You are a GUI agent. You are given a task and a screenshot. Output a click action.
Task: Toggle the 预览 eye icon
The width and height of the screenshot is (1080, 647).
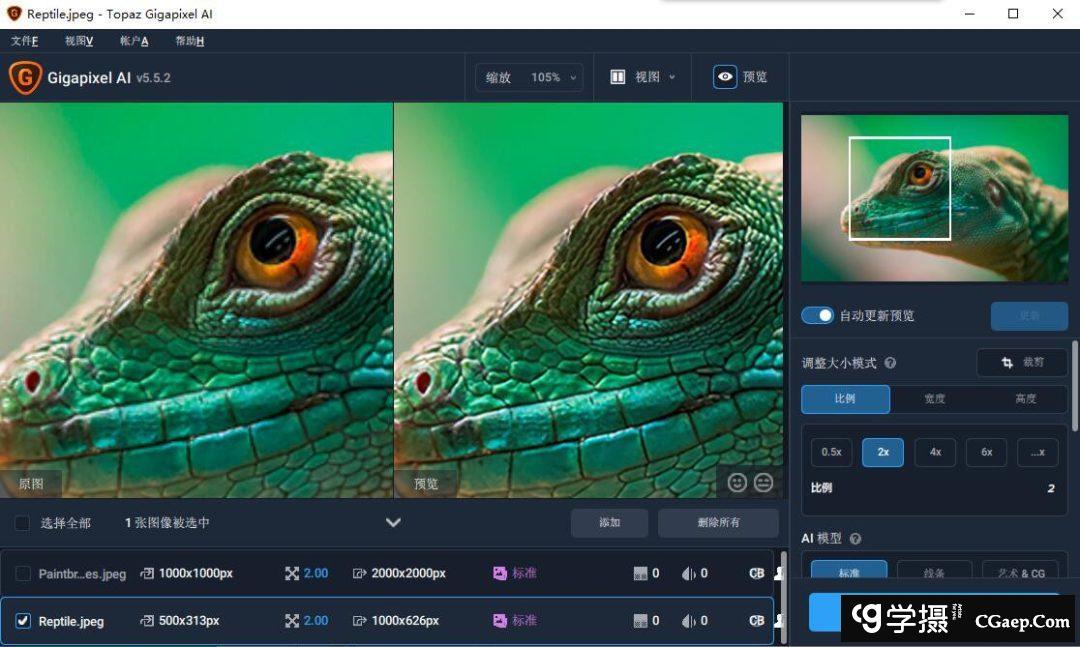725,77
